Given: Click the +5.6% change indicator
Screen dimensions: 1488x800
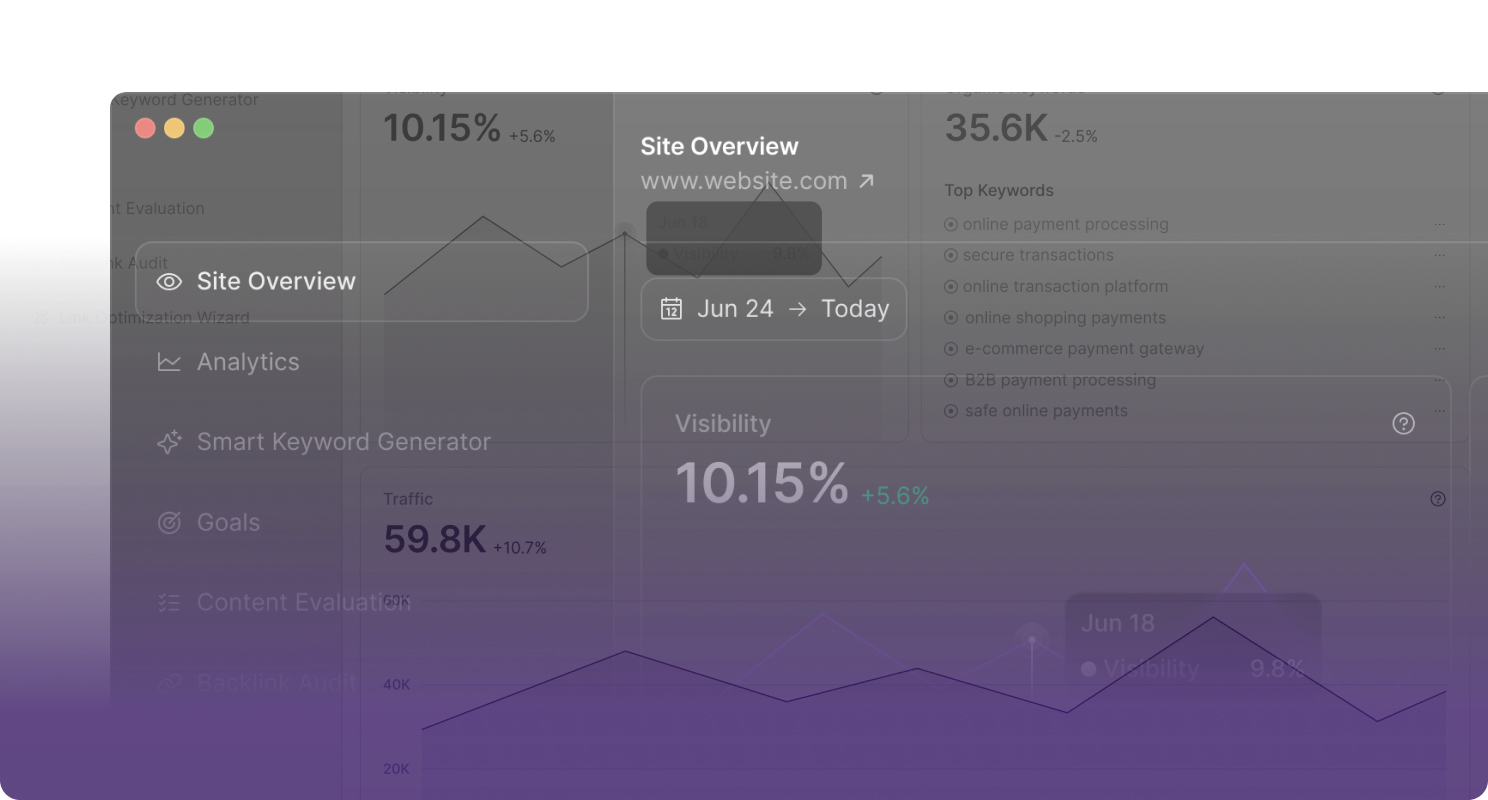Looking at the screenshot, I should pyautogui.click(x=895, y=493).
